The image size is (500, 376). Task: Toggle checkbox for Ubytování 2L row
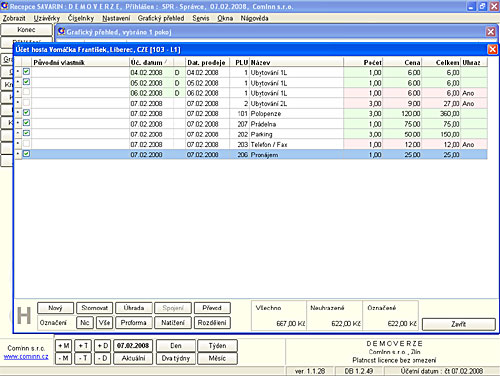coord(26,102)
